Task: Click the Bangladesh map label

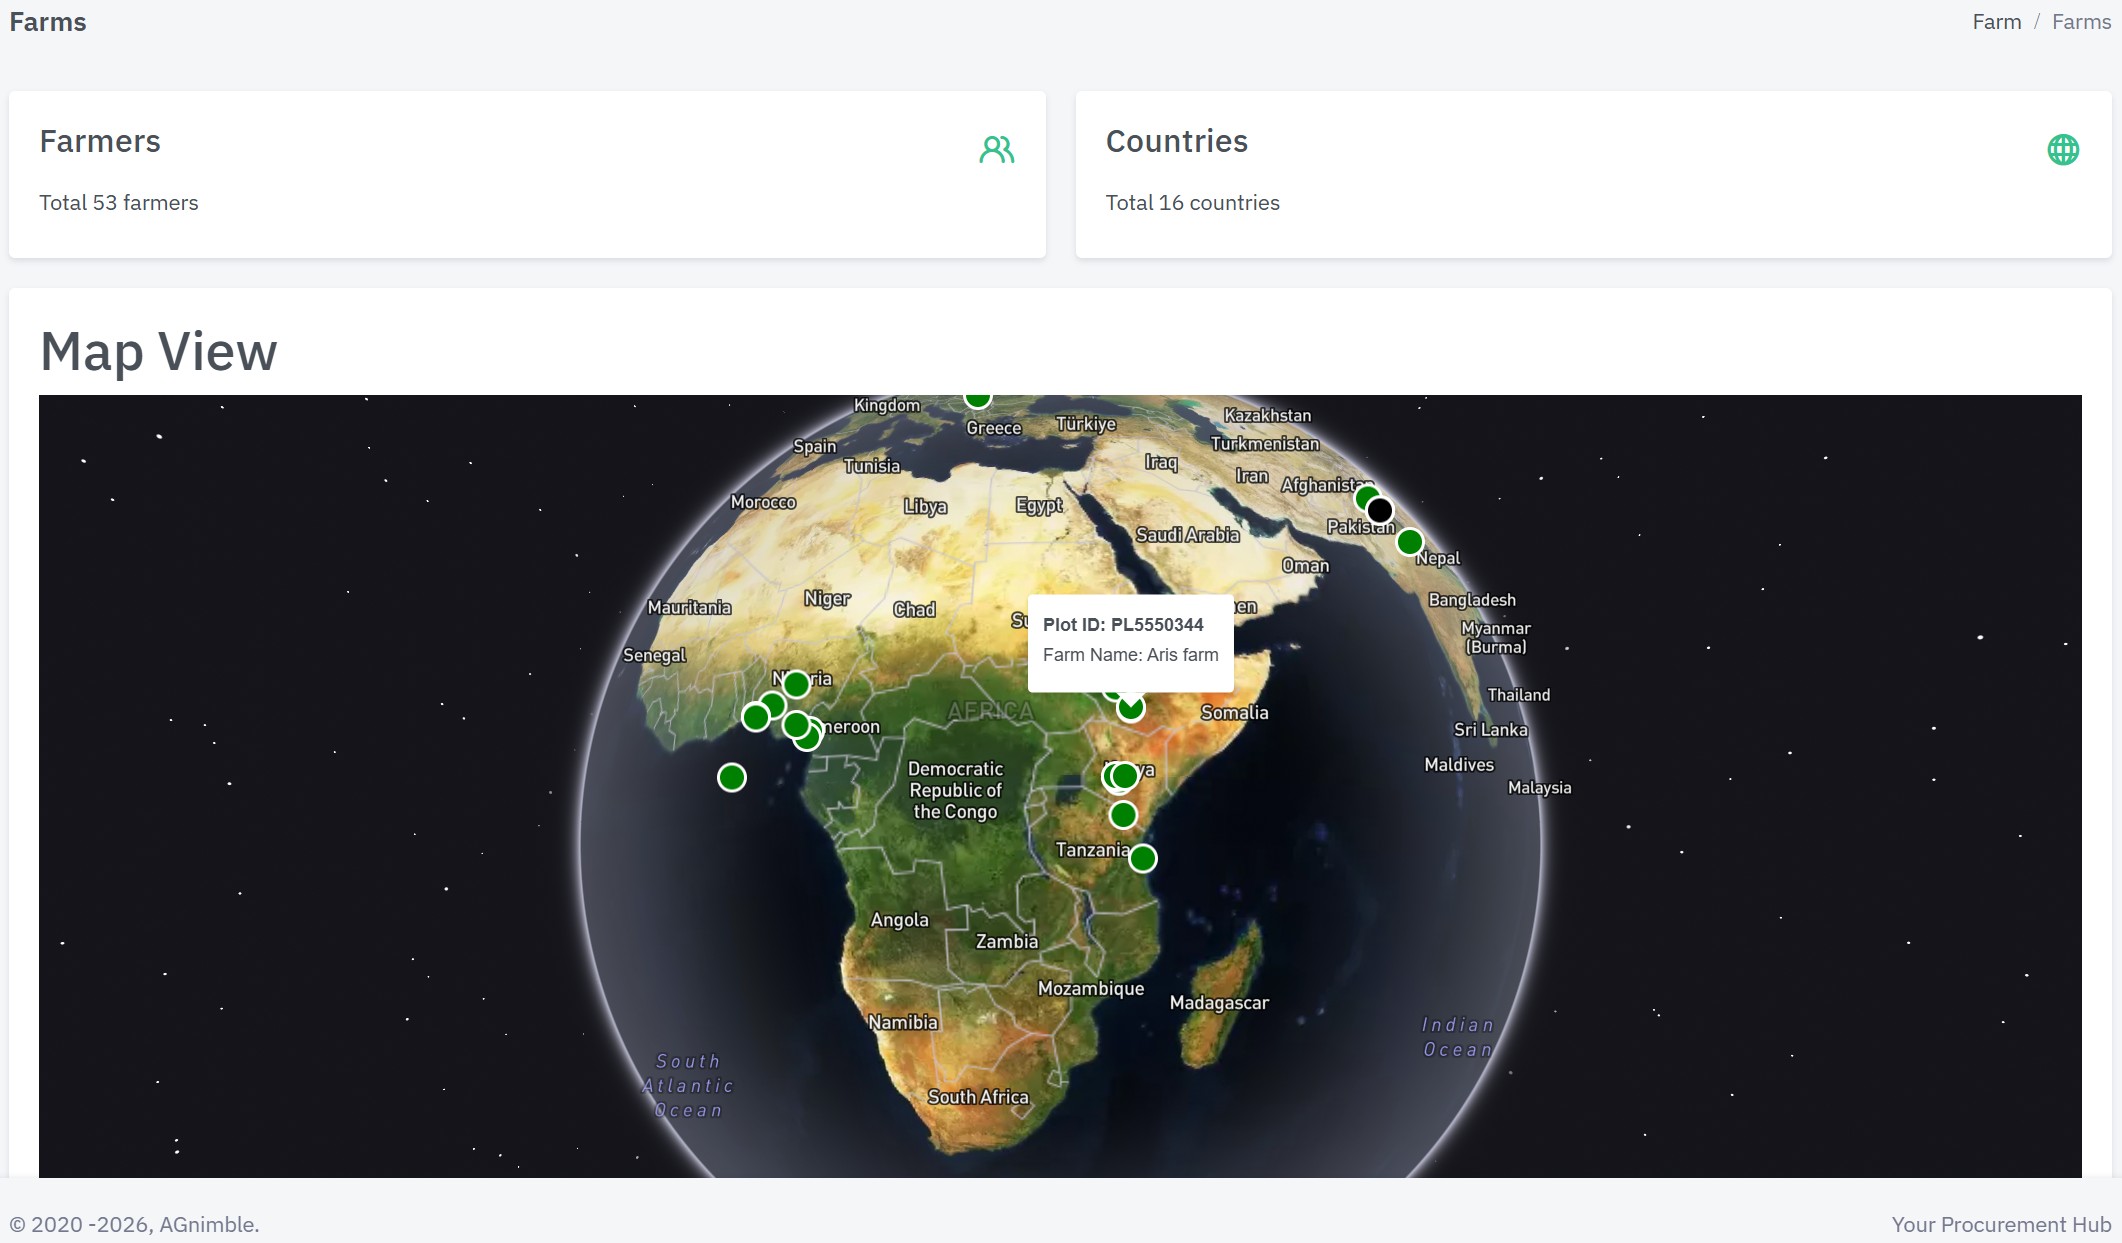Action: pyautogui.click(x=1472, y=600)
